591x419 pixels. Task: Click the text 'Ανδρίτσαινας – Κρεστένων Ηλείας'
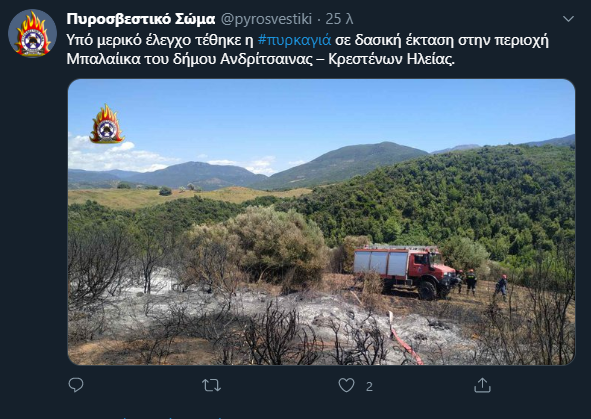(337, 59)
